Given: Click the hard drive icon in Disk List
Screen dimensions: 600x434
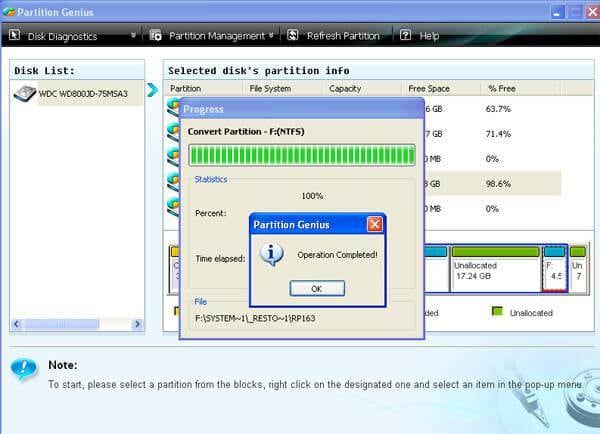Looking at the screenshot, I should point(25,93).
